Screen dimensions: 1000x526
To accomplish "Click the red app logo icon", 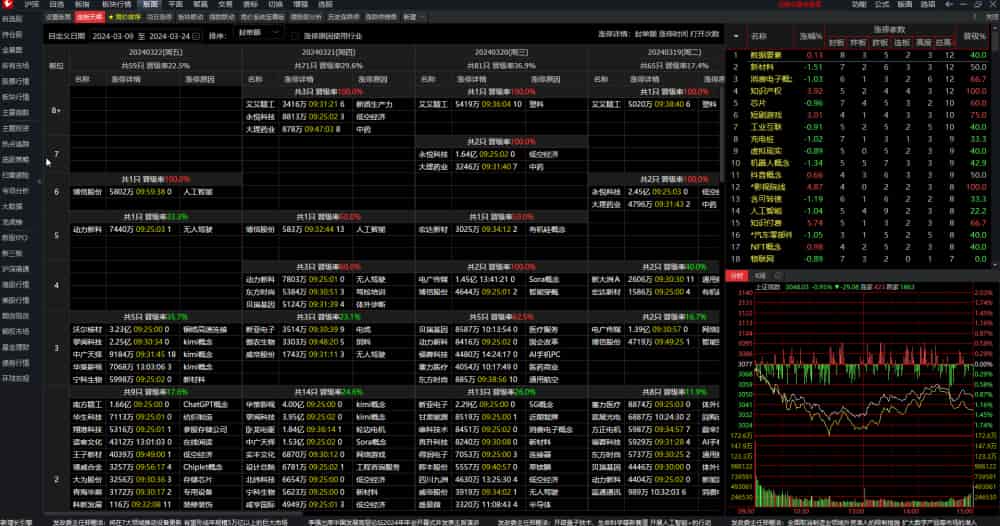I will tap(8, 4).
